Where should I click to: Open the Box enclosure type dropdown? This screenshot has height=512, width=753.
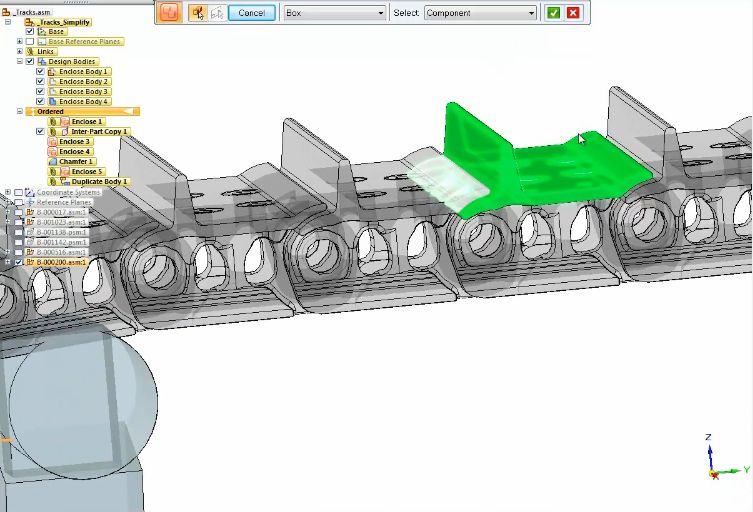334,13
